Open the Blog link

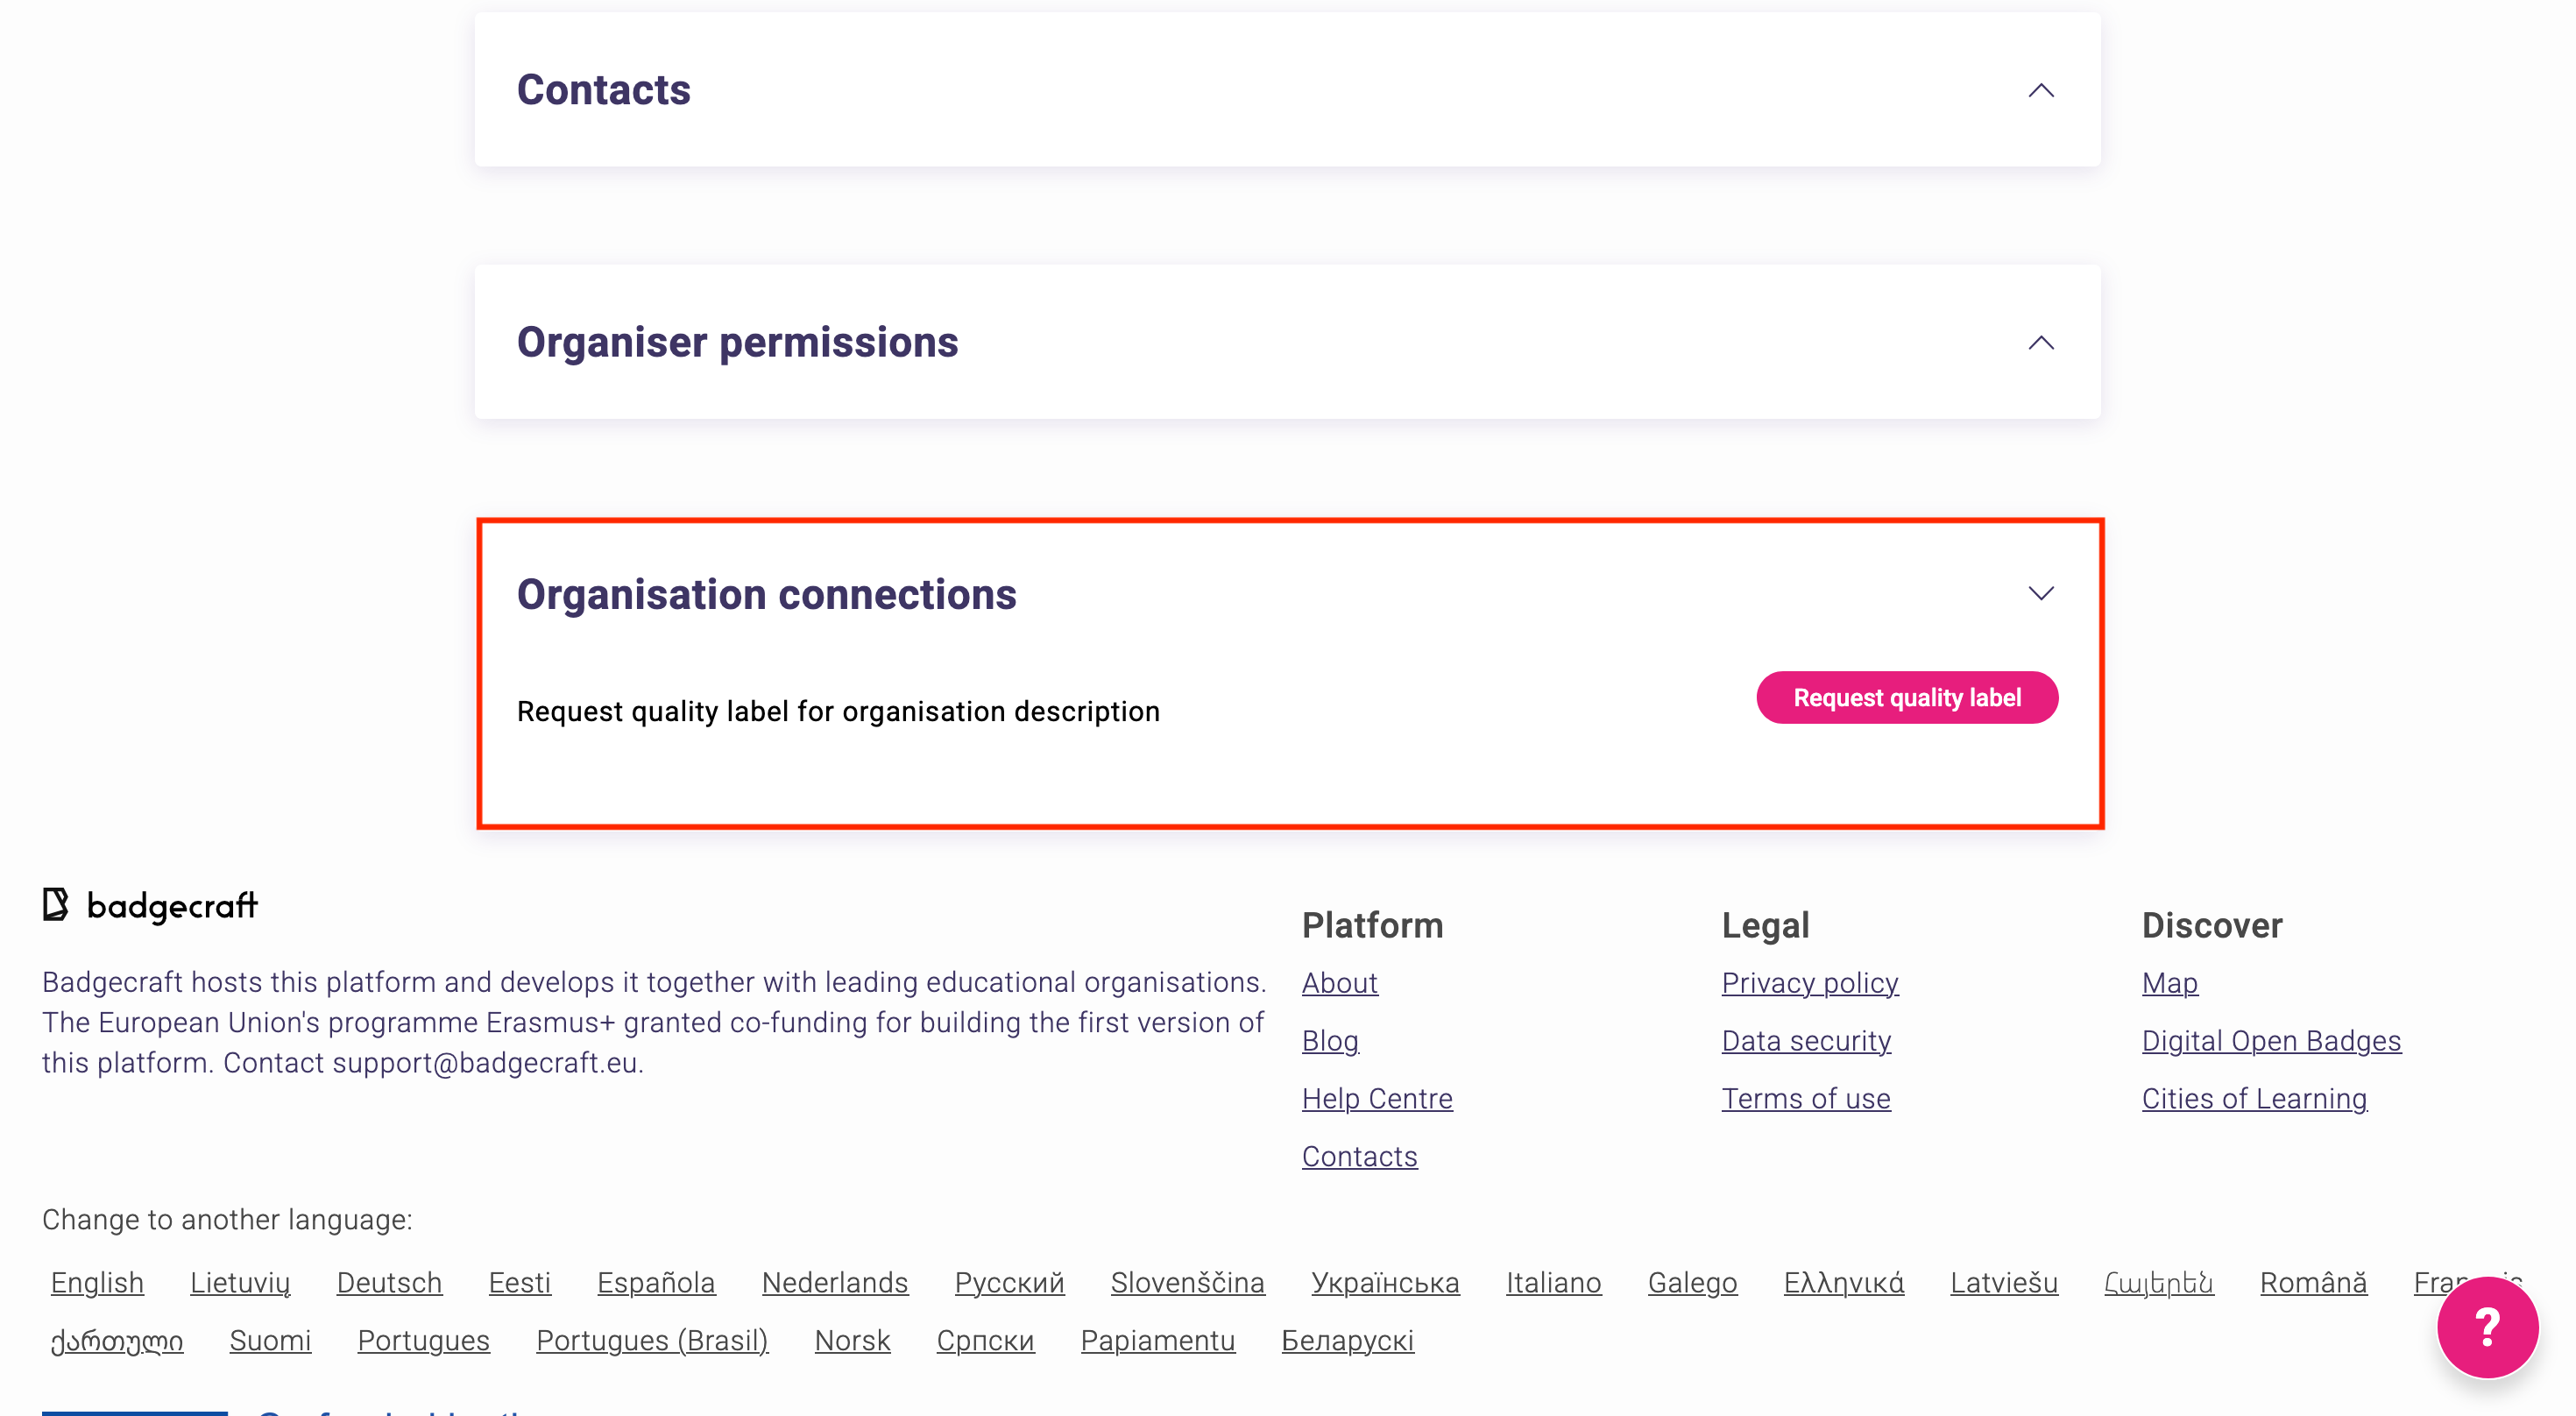1329,1041
